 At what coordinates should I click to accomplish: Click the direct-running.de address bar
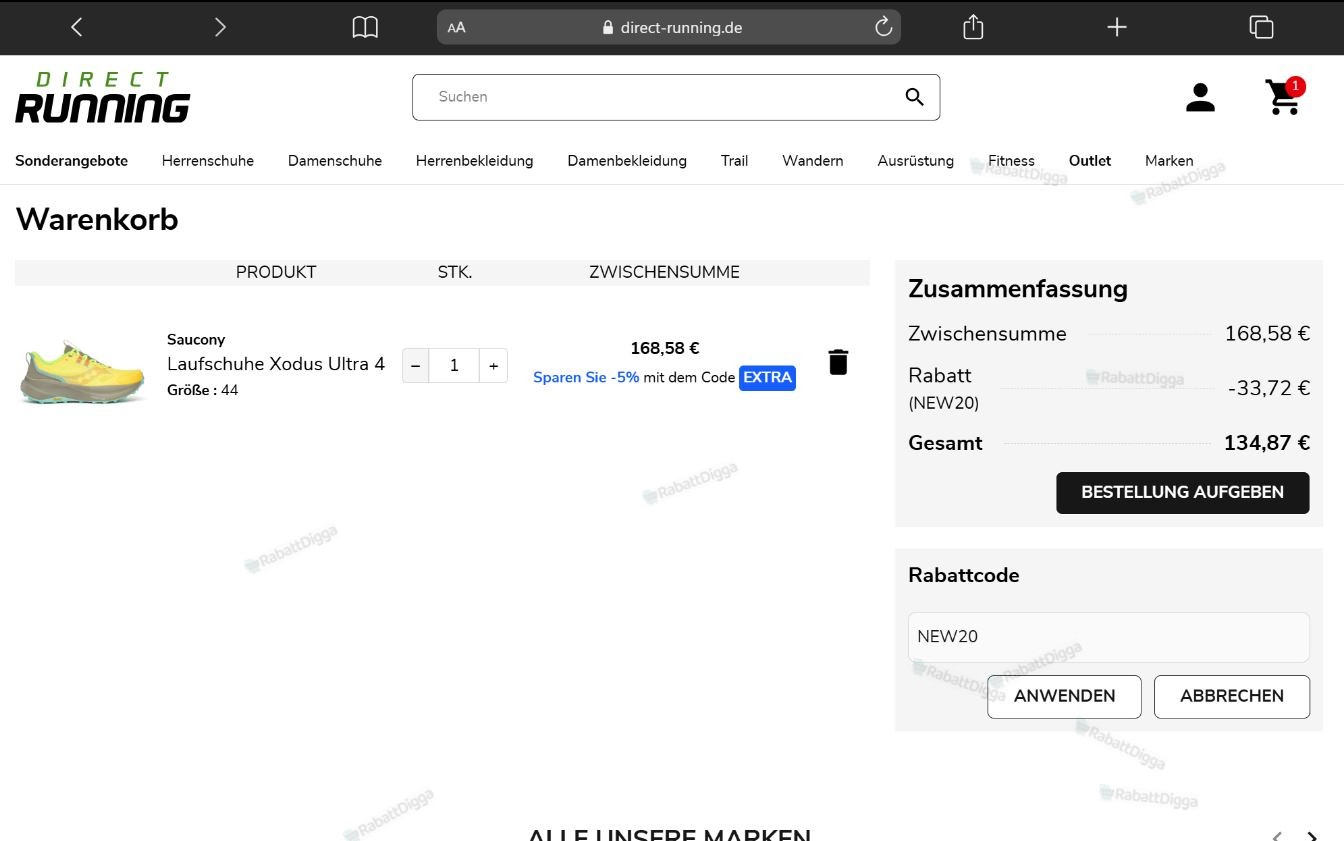[668, 27]
